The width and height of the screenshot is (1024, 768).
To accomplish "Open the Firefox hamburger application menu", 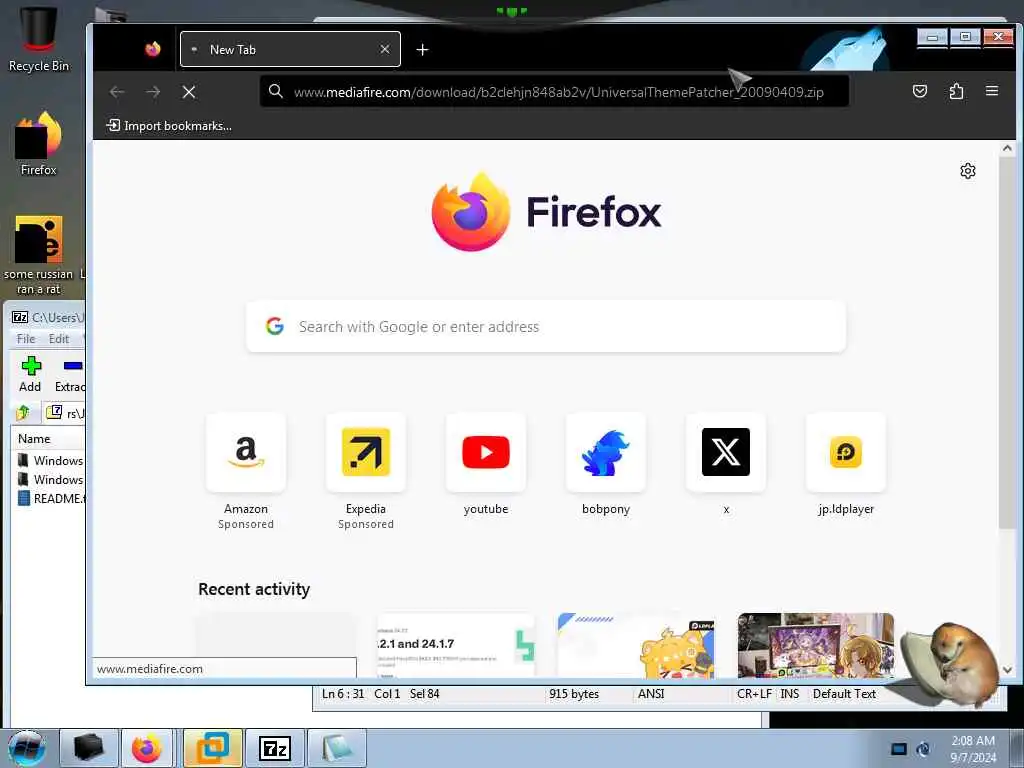I will coord(991,91).
